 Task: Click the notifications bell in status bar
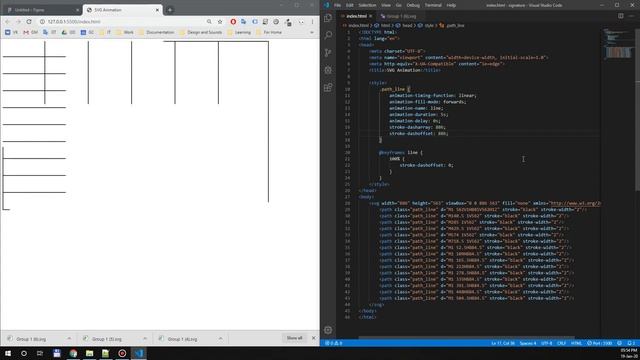pyautogui.click(x=631, y=343)
